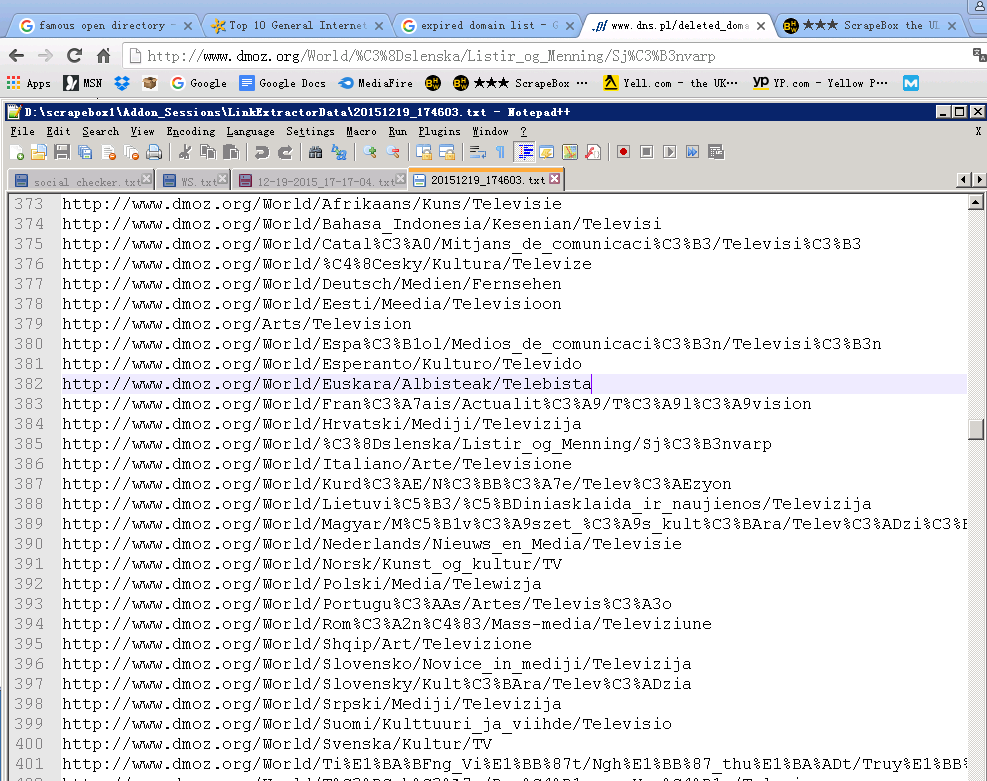The width and height of the screenshot is (987, 781).
Task: Open the Edit menu
Action: coord(58,132)
